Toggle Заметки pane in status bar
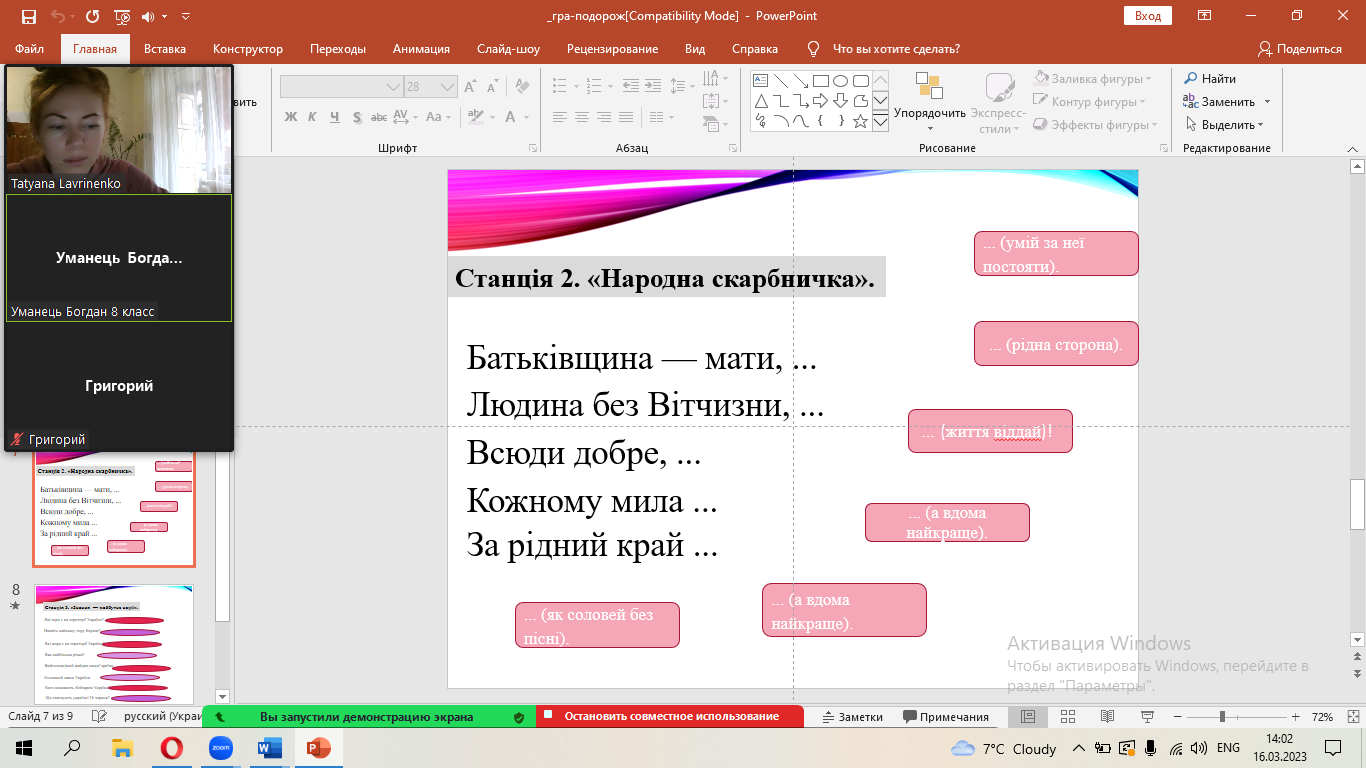 [852, 717]
